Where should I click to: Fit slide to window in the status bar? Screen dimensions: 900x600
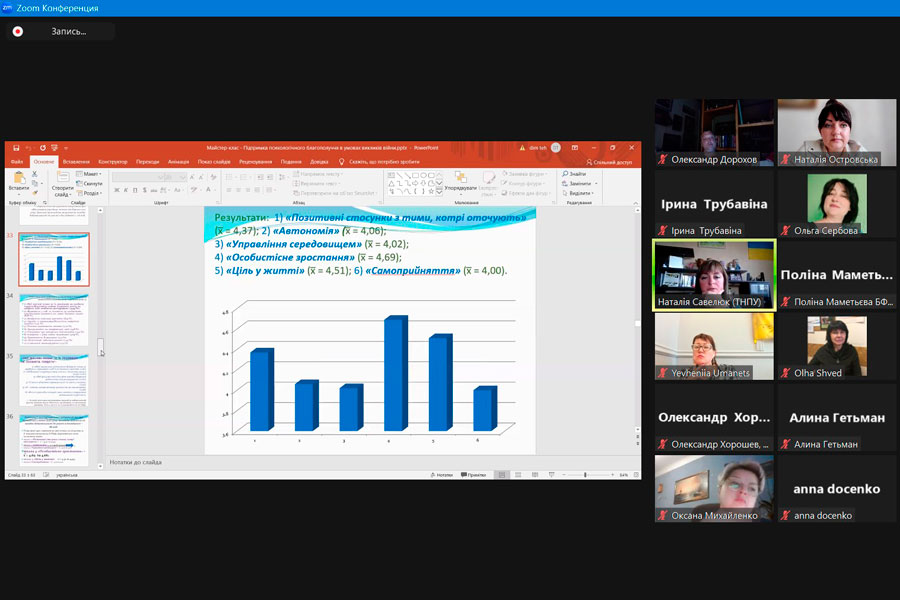pos(636,475)
